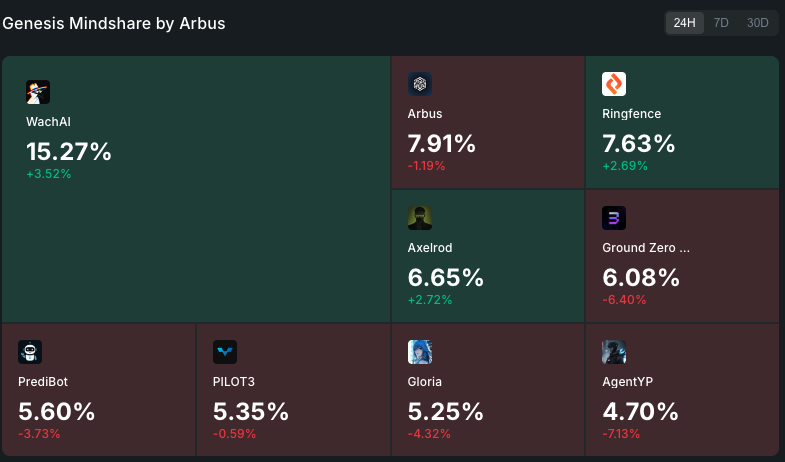Click the PrediBot robot icon
Viewport: 785px width, 462px height.
tap(30, 352)
